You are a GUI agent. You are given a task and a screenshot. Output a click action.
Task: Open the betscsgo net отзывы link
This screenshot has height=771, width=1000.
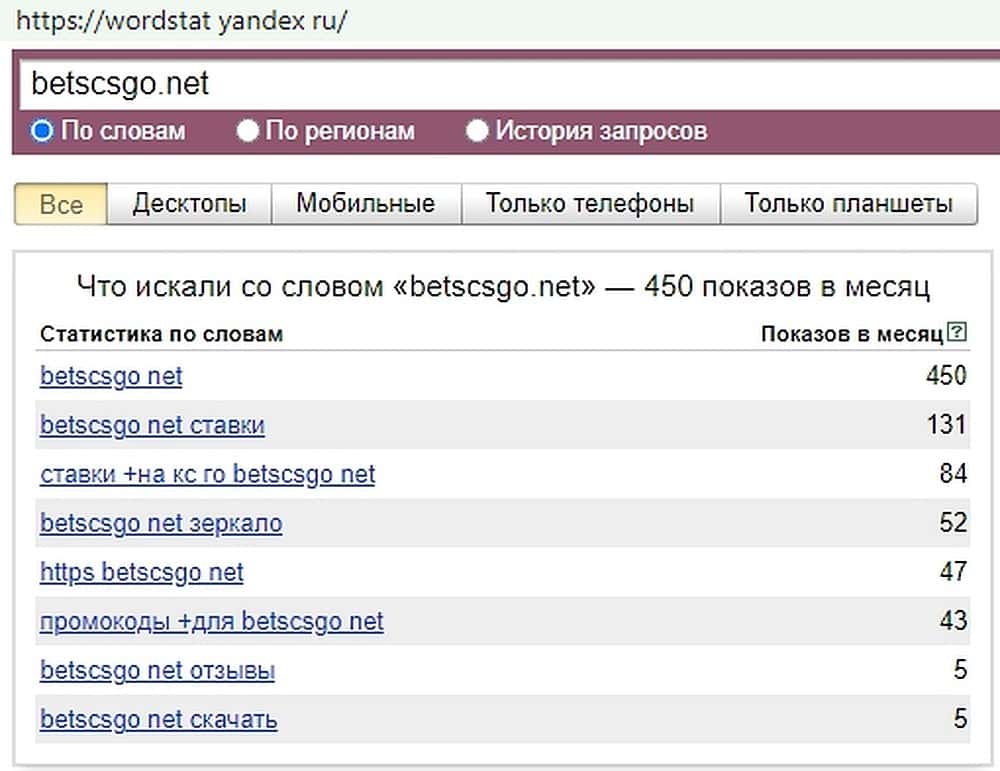[x=157, y=670]
